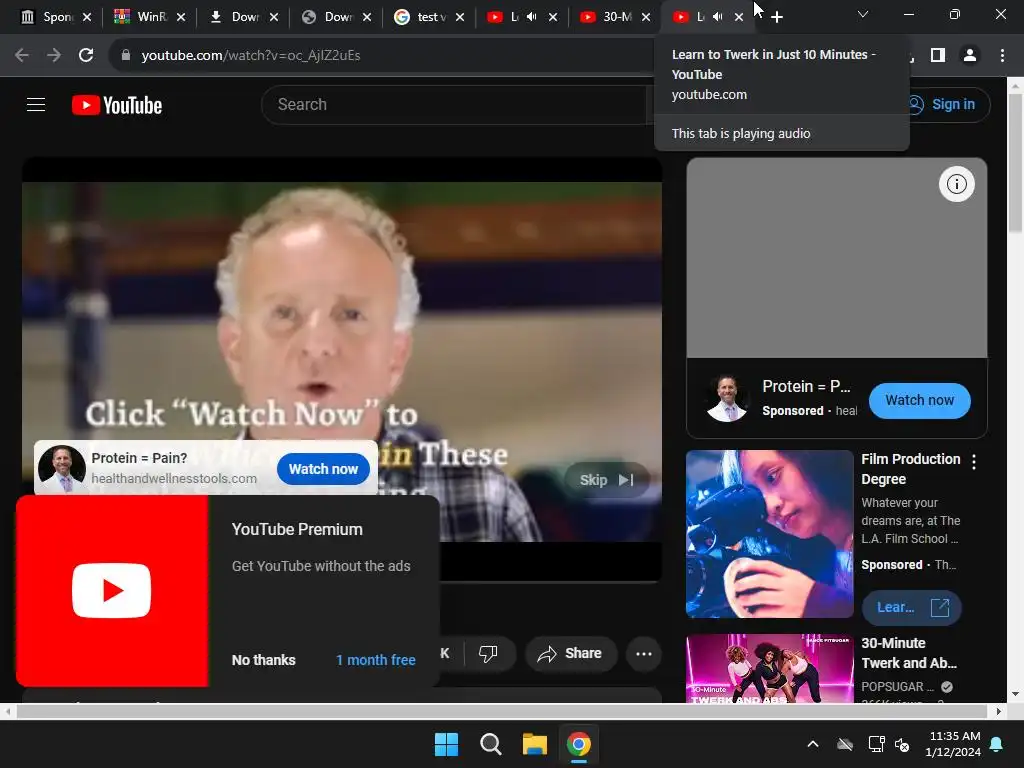Click the network display tray icon

click(x=876, y=744)
